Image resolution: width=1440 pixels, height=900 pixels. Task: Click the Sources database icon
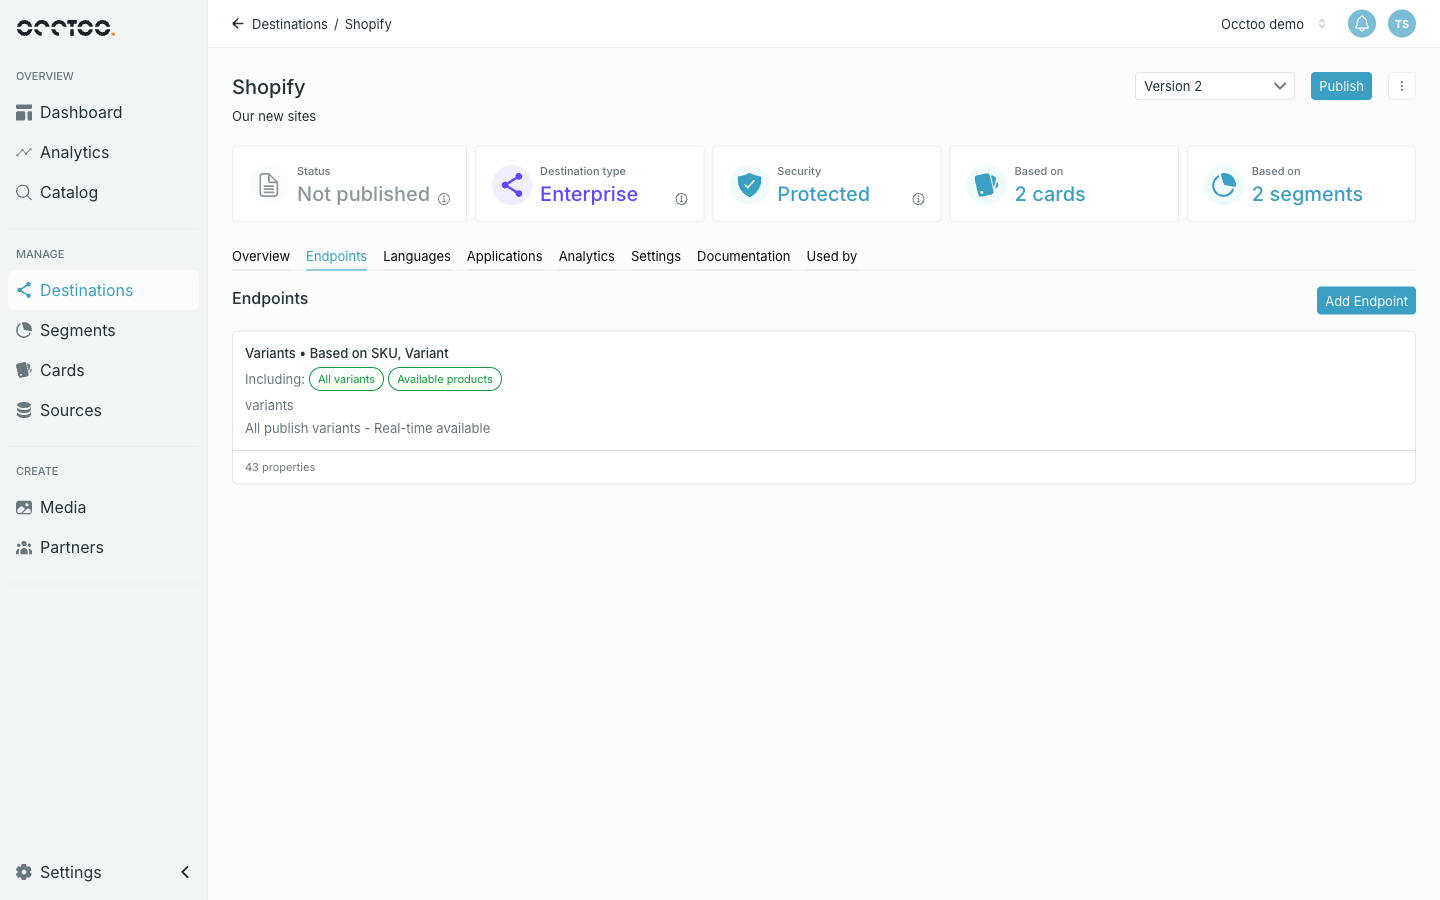pos(24,410)
